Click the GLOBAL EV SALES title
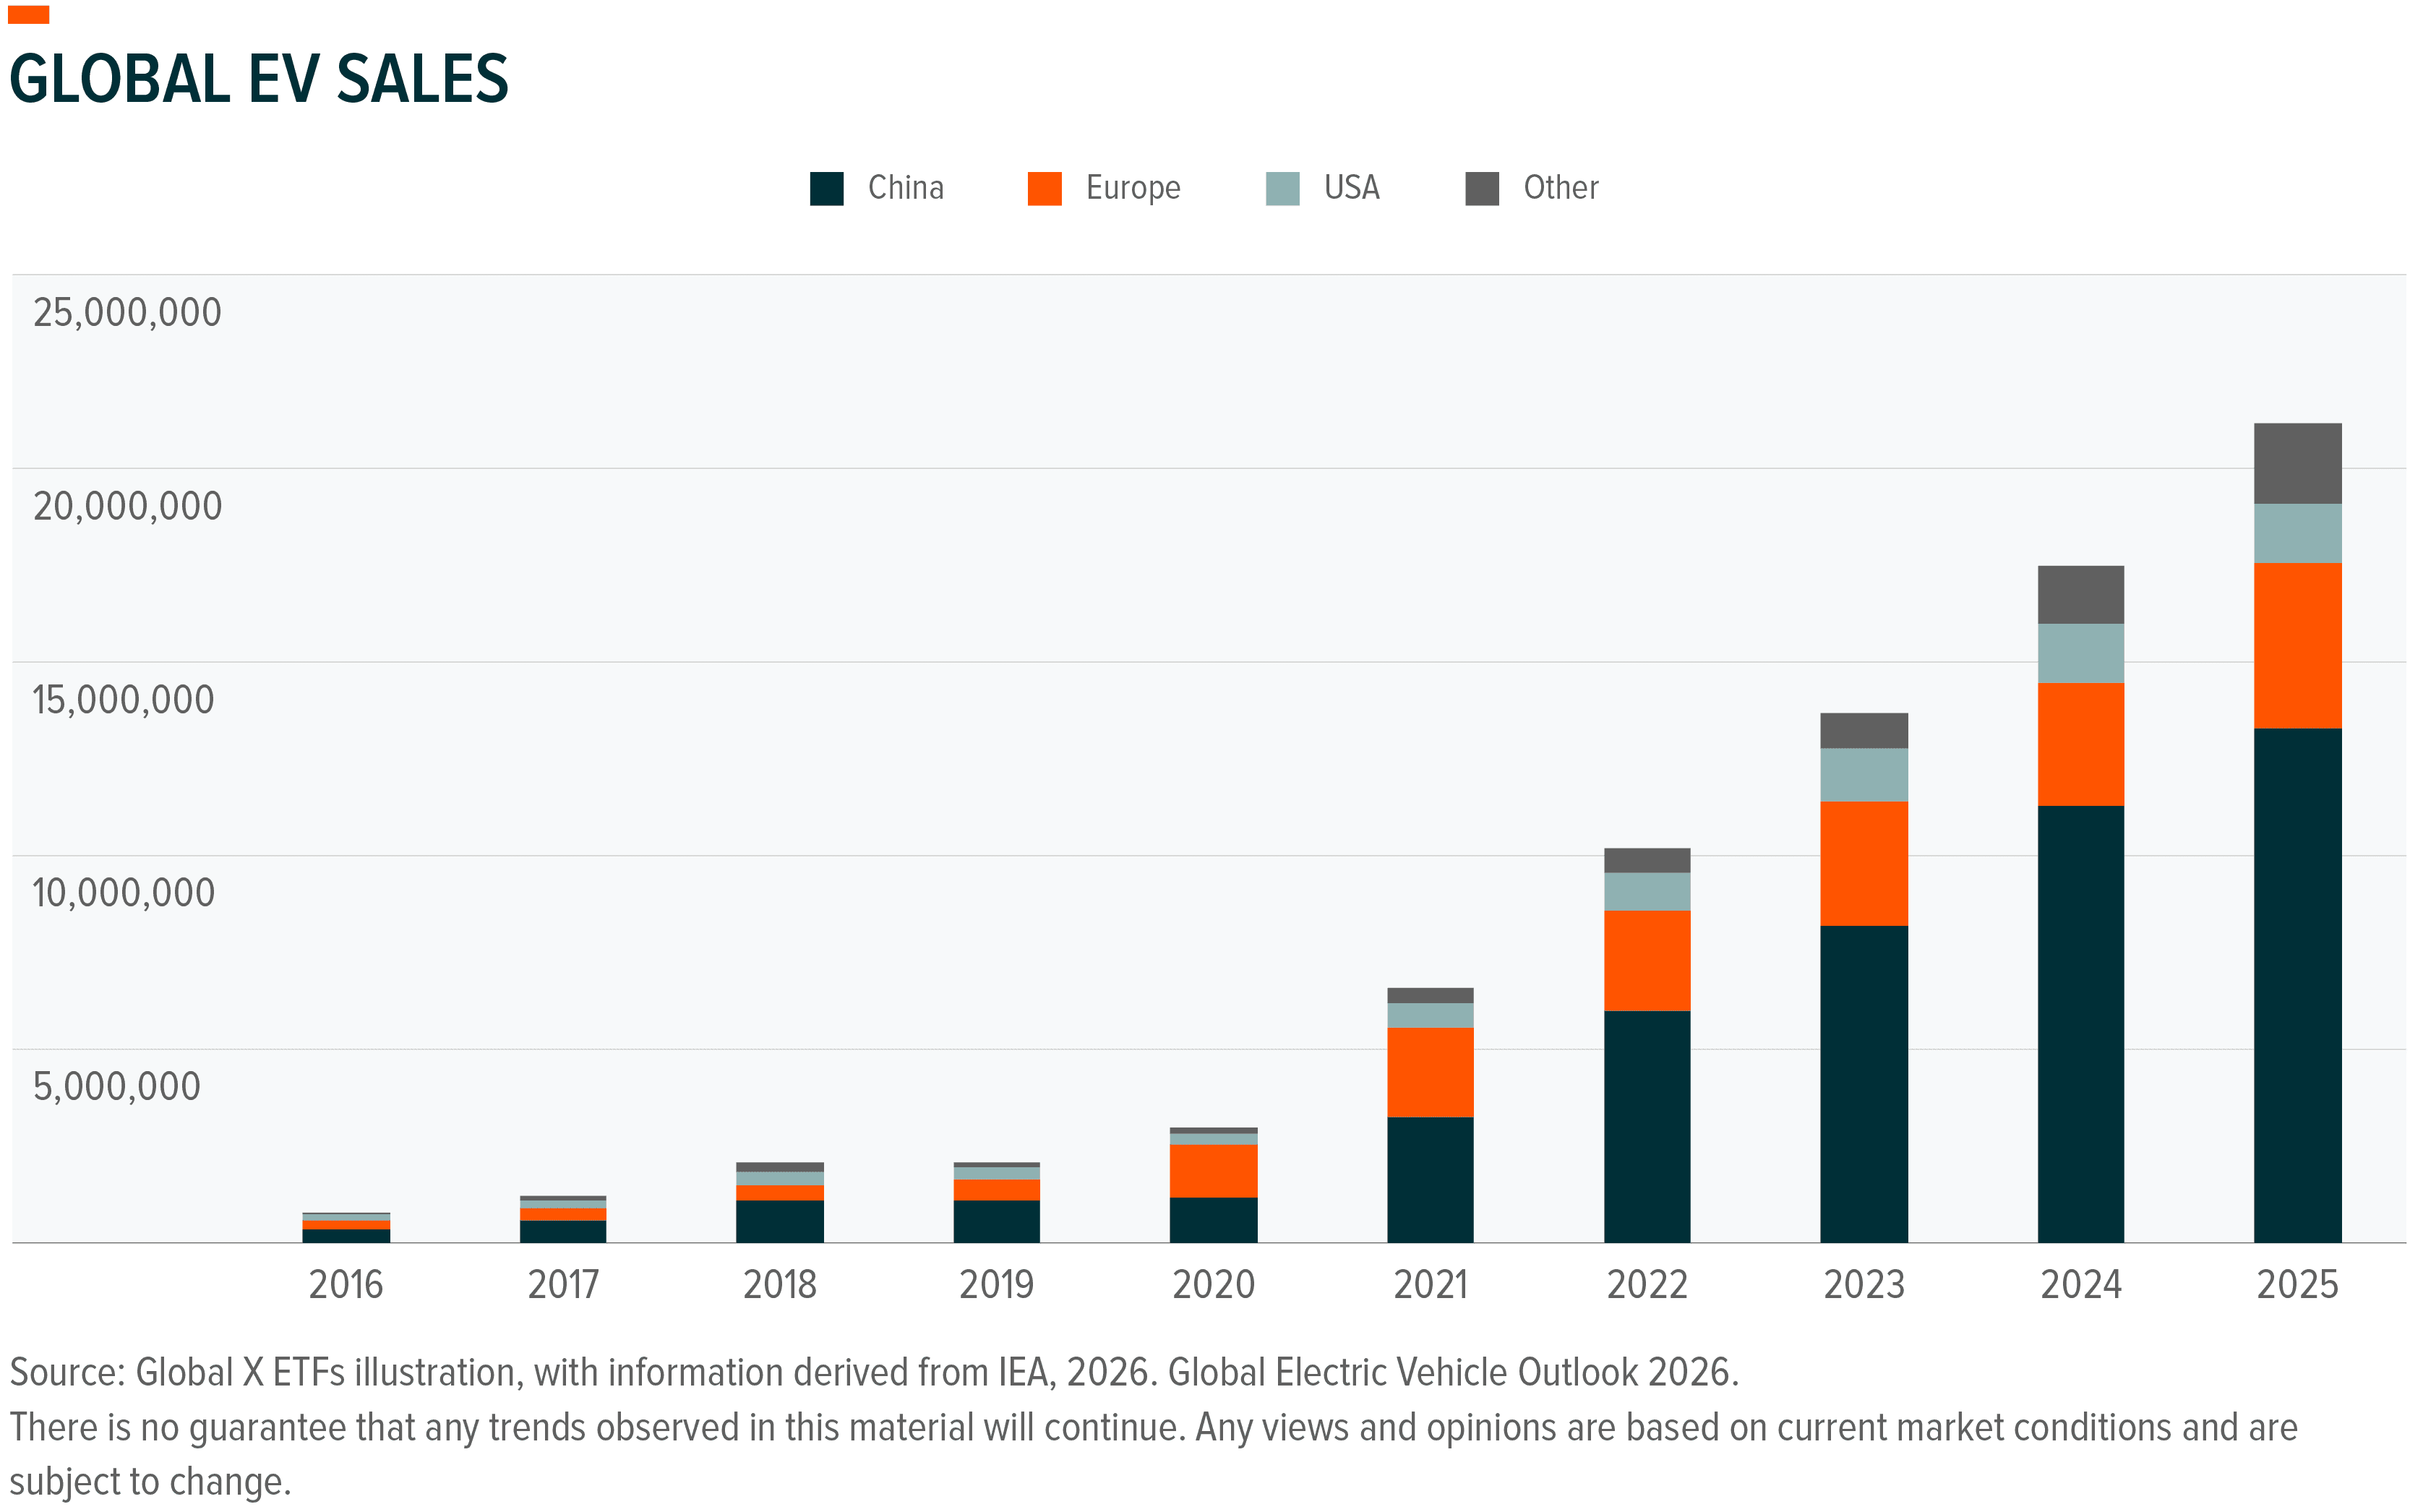2410x1512 pixels. coord(259,79)
